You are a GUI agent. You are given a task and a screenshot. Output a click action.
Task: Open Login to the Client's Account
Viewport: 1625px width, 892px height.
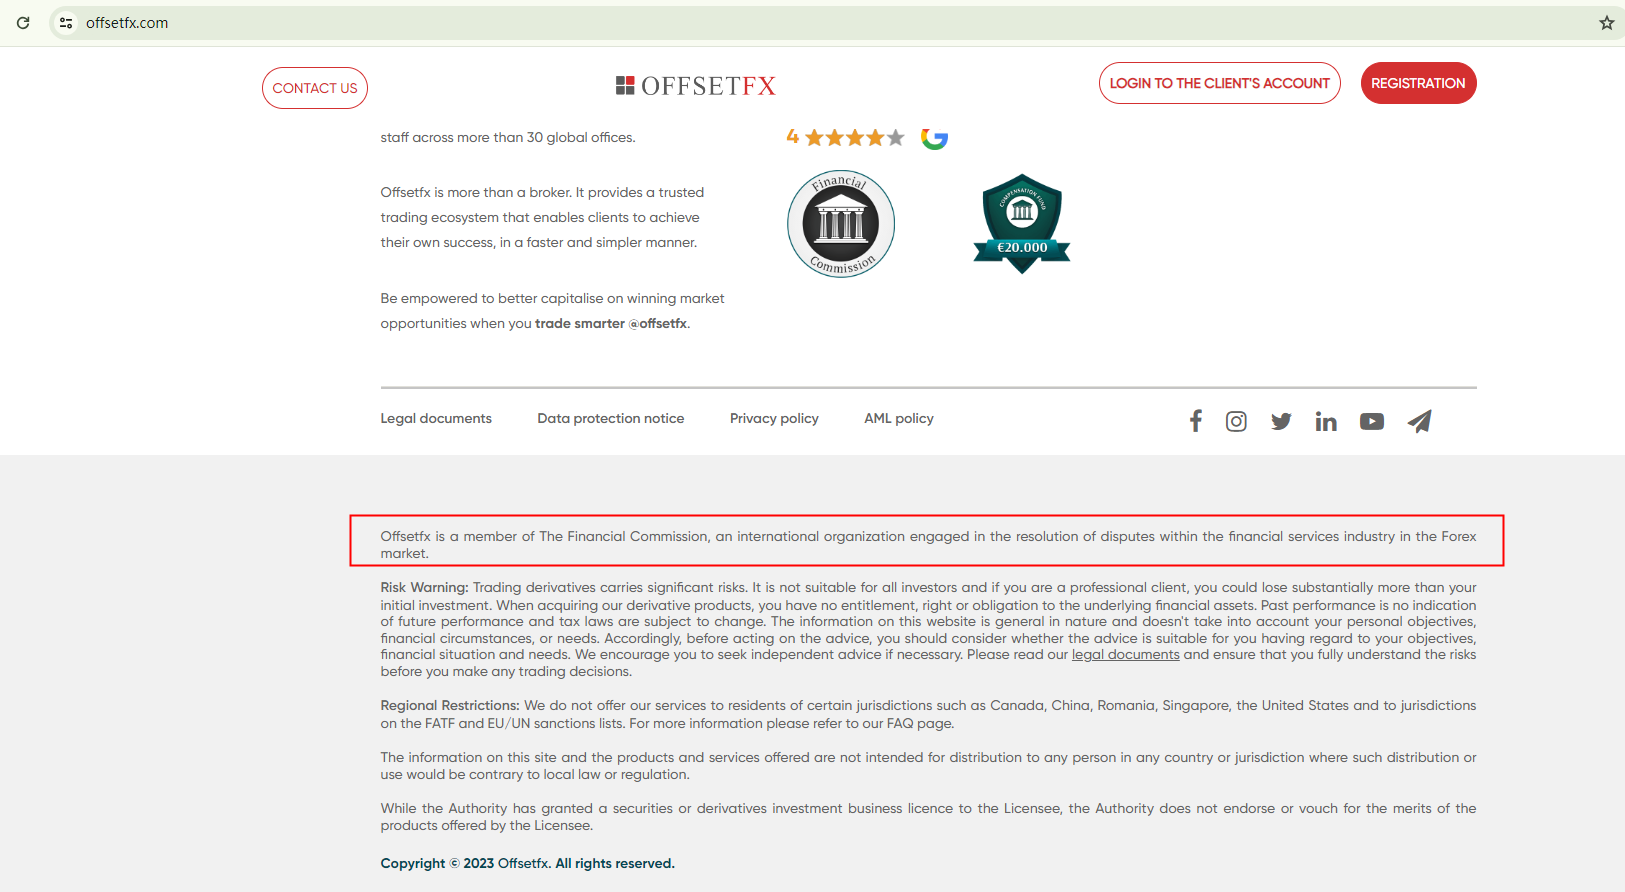coord(1220,83)
